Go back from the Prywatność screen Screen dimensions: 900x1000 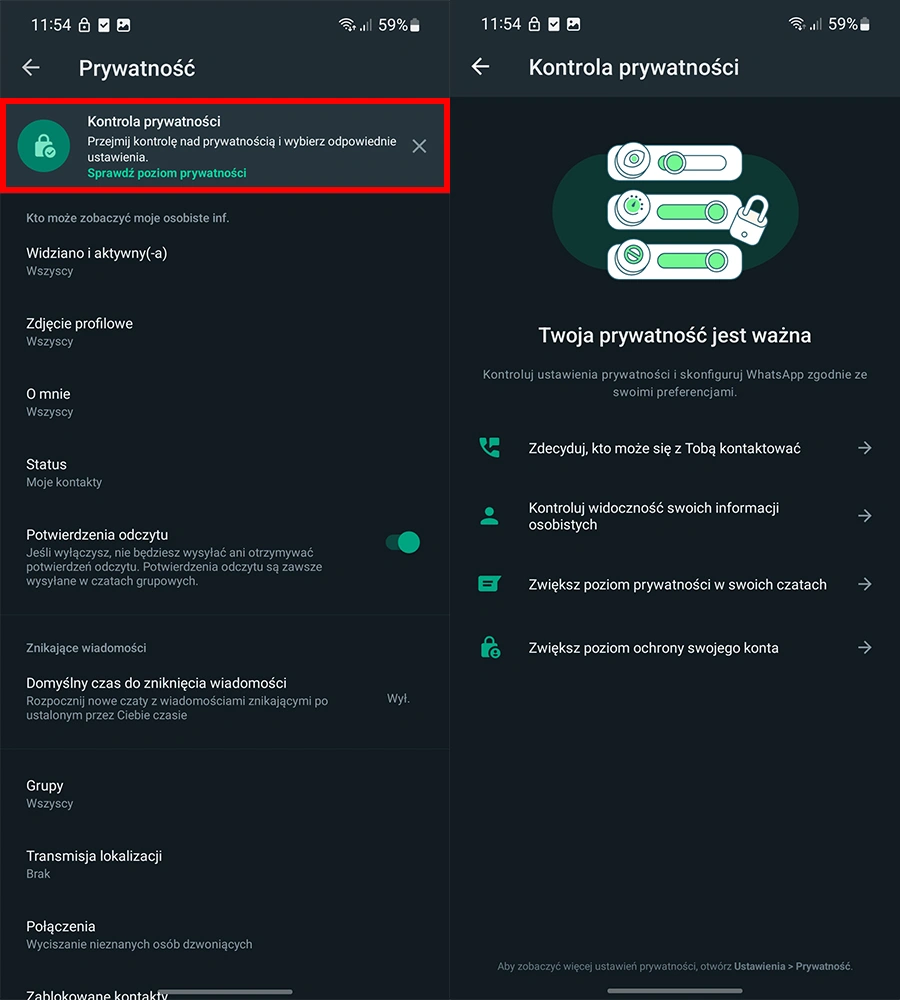tap(31, 68)
